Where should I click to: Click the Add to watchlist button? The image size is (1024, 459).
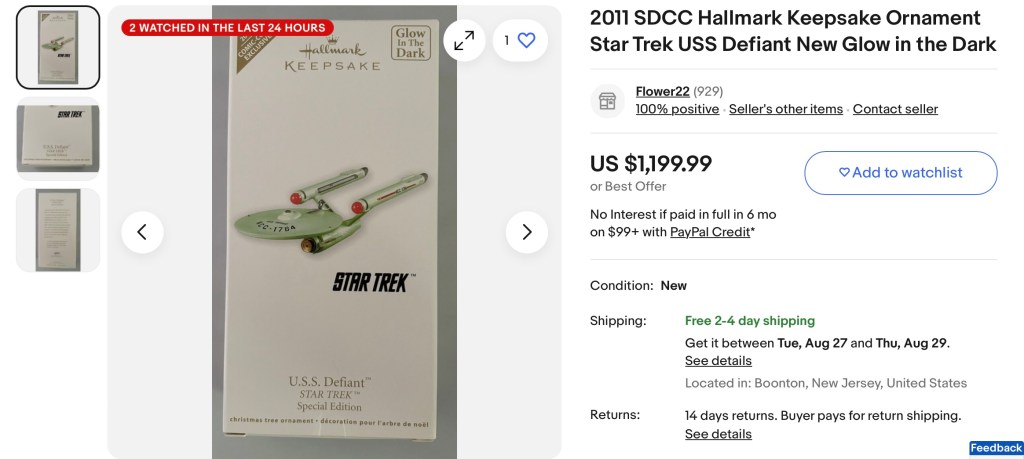(x=900, y=172)
